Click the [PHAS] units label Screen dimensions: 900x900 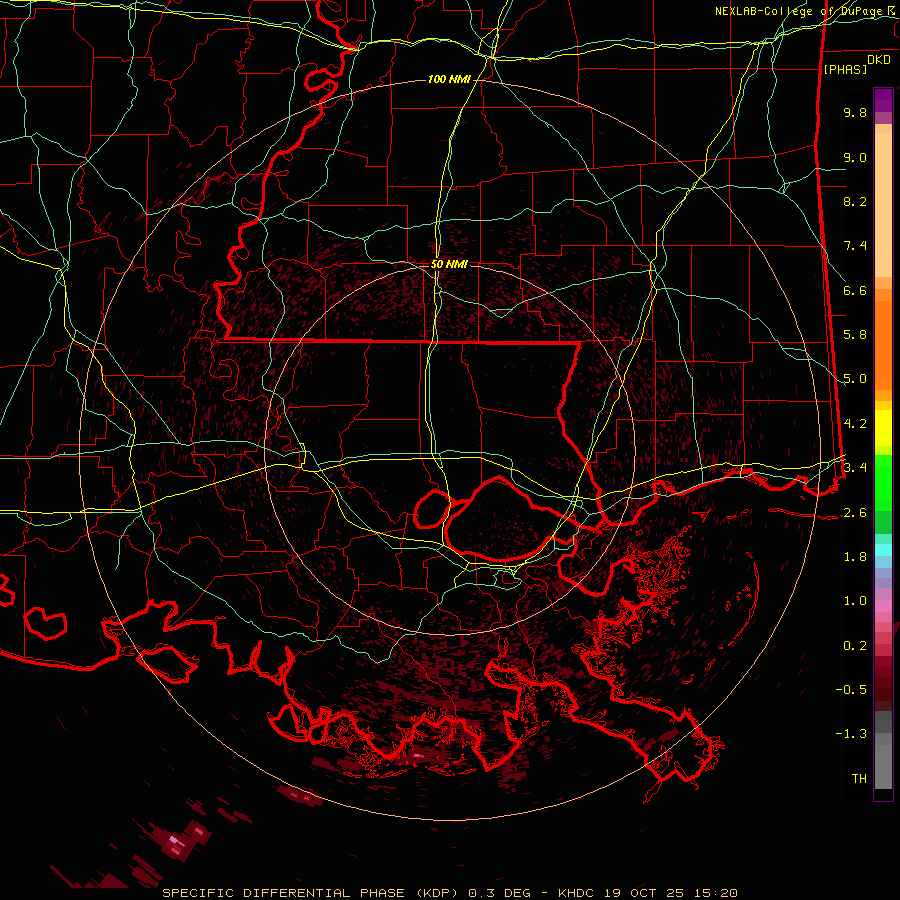coord(845,69)
